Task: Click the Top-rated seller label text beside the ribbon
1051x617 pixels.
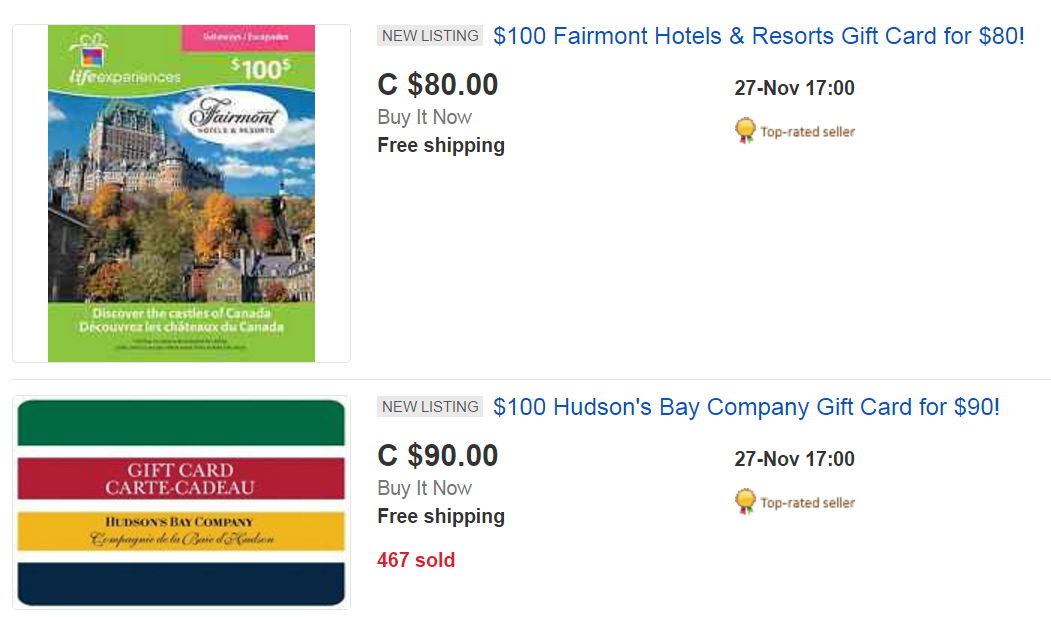Action: tap(809, 131)
